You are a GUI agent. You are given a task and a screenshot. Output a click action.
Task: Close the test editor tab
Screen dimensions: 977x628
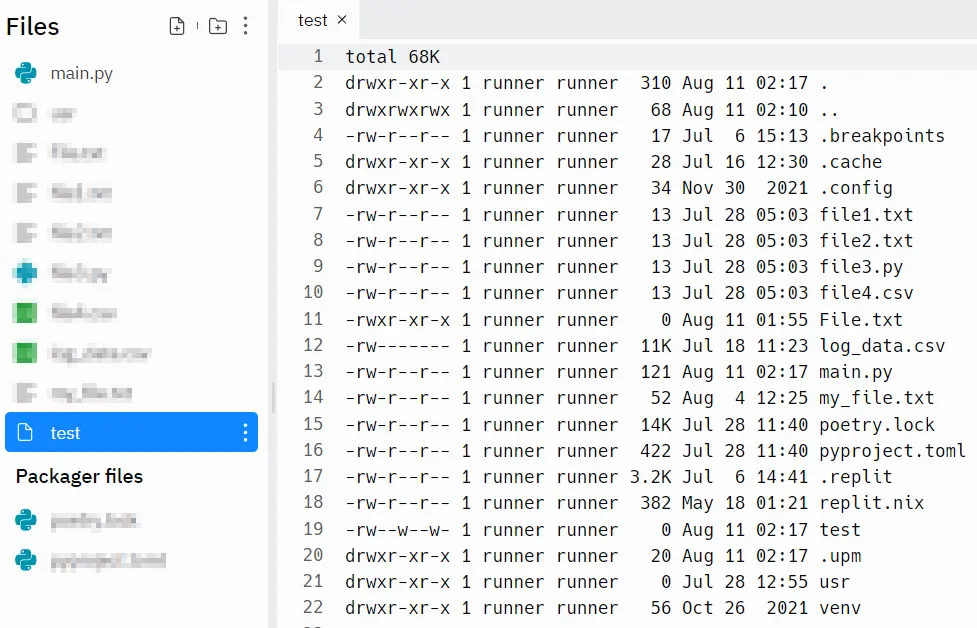(342, 20)
